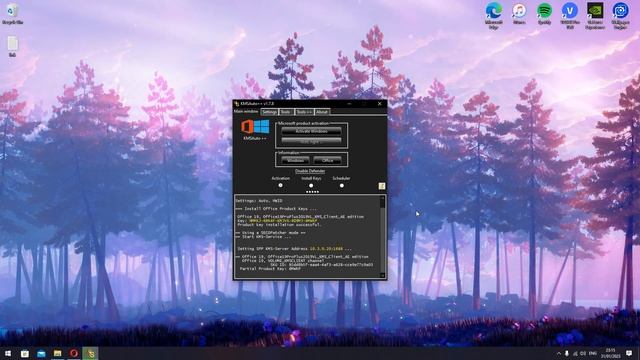Viewport: 640px width, 360px height.
Task: Select the blank file icon below Recycle Bin
Action: [x=12, y=47]
